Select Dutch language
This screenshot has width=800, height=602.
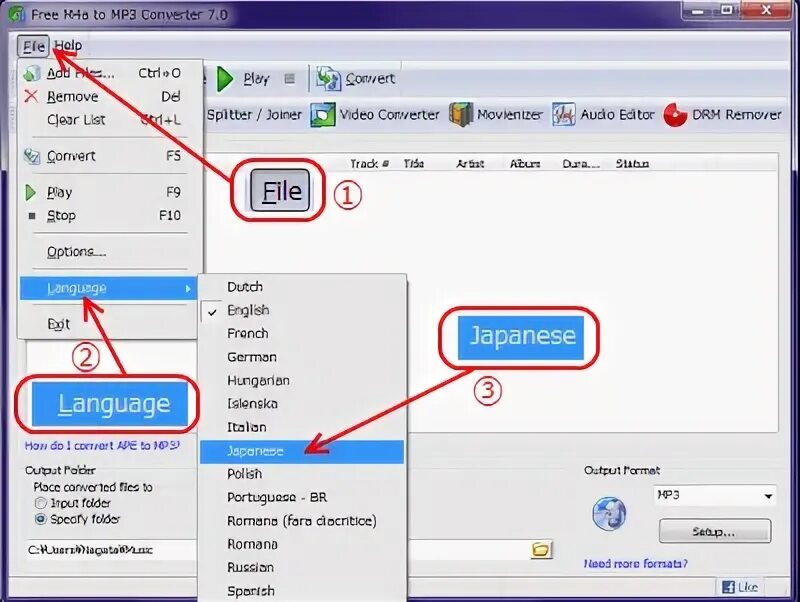[302, 287]
